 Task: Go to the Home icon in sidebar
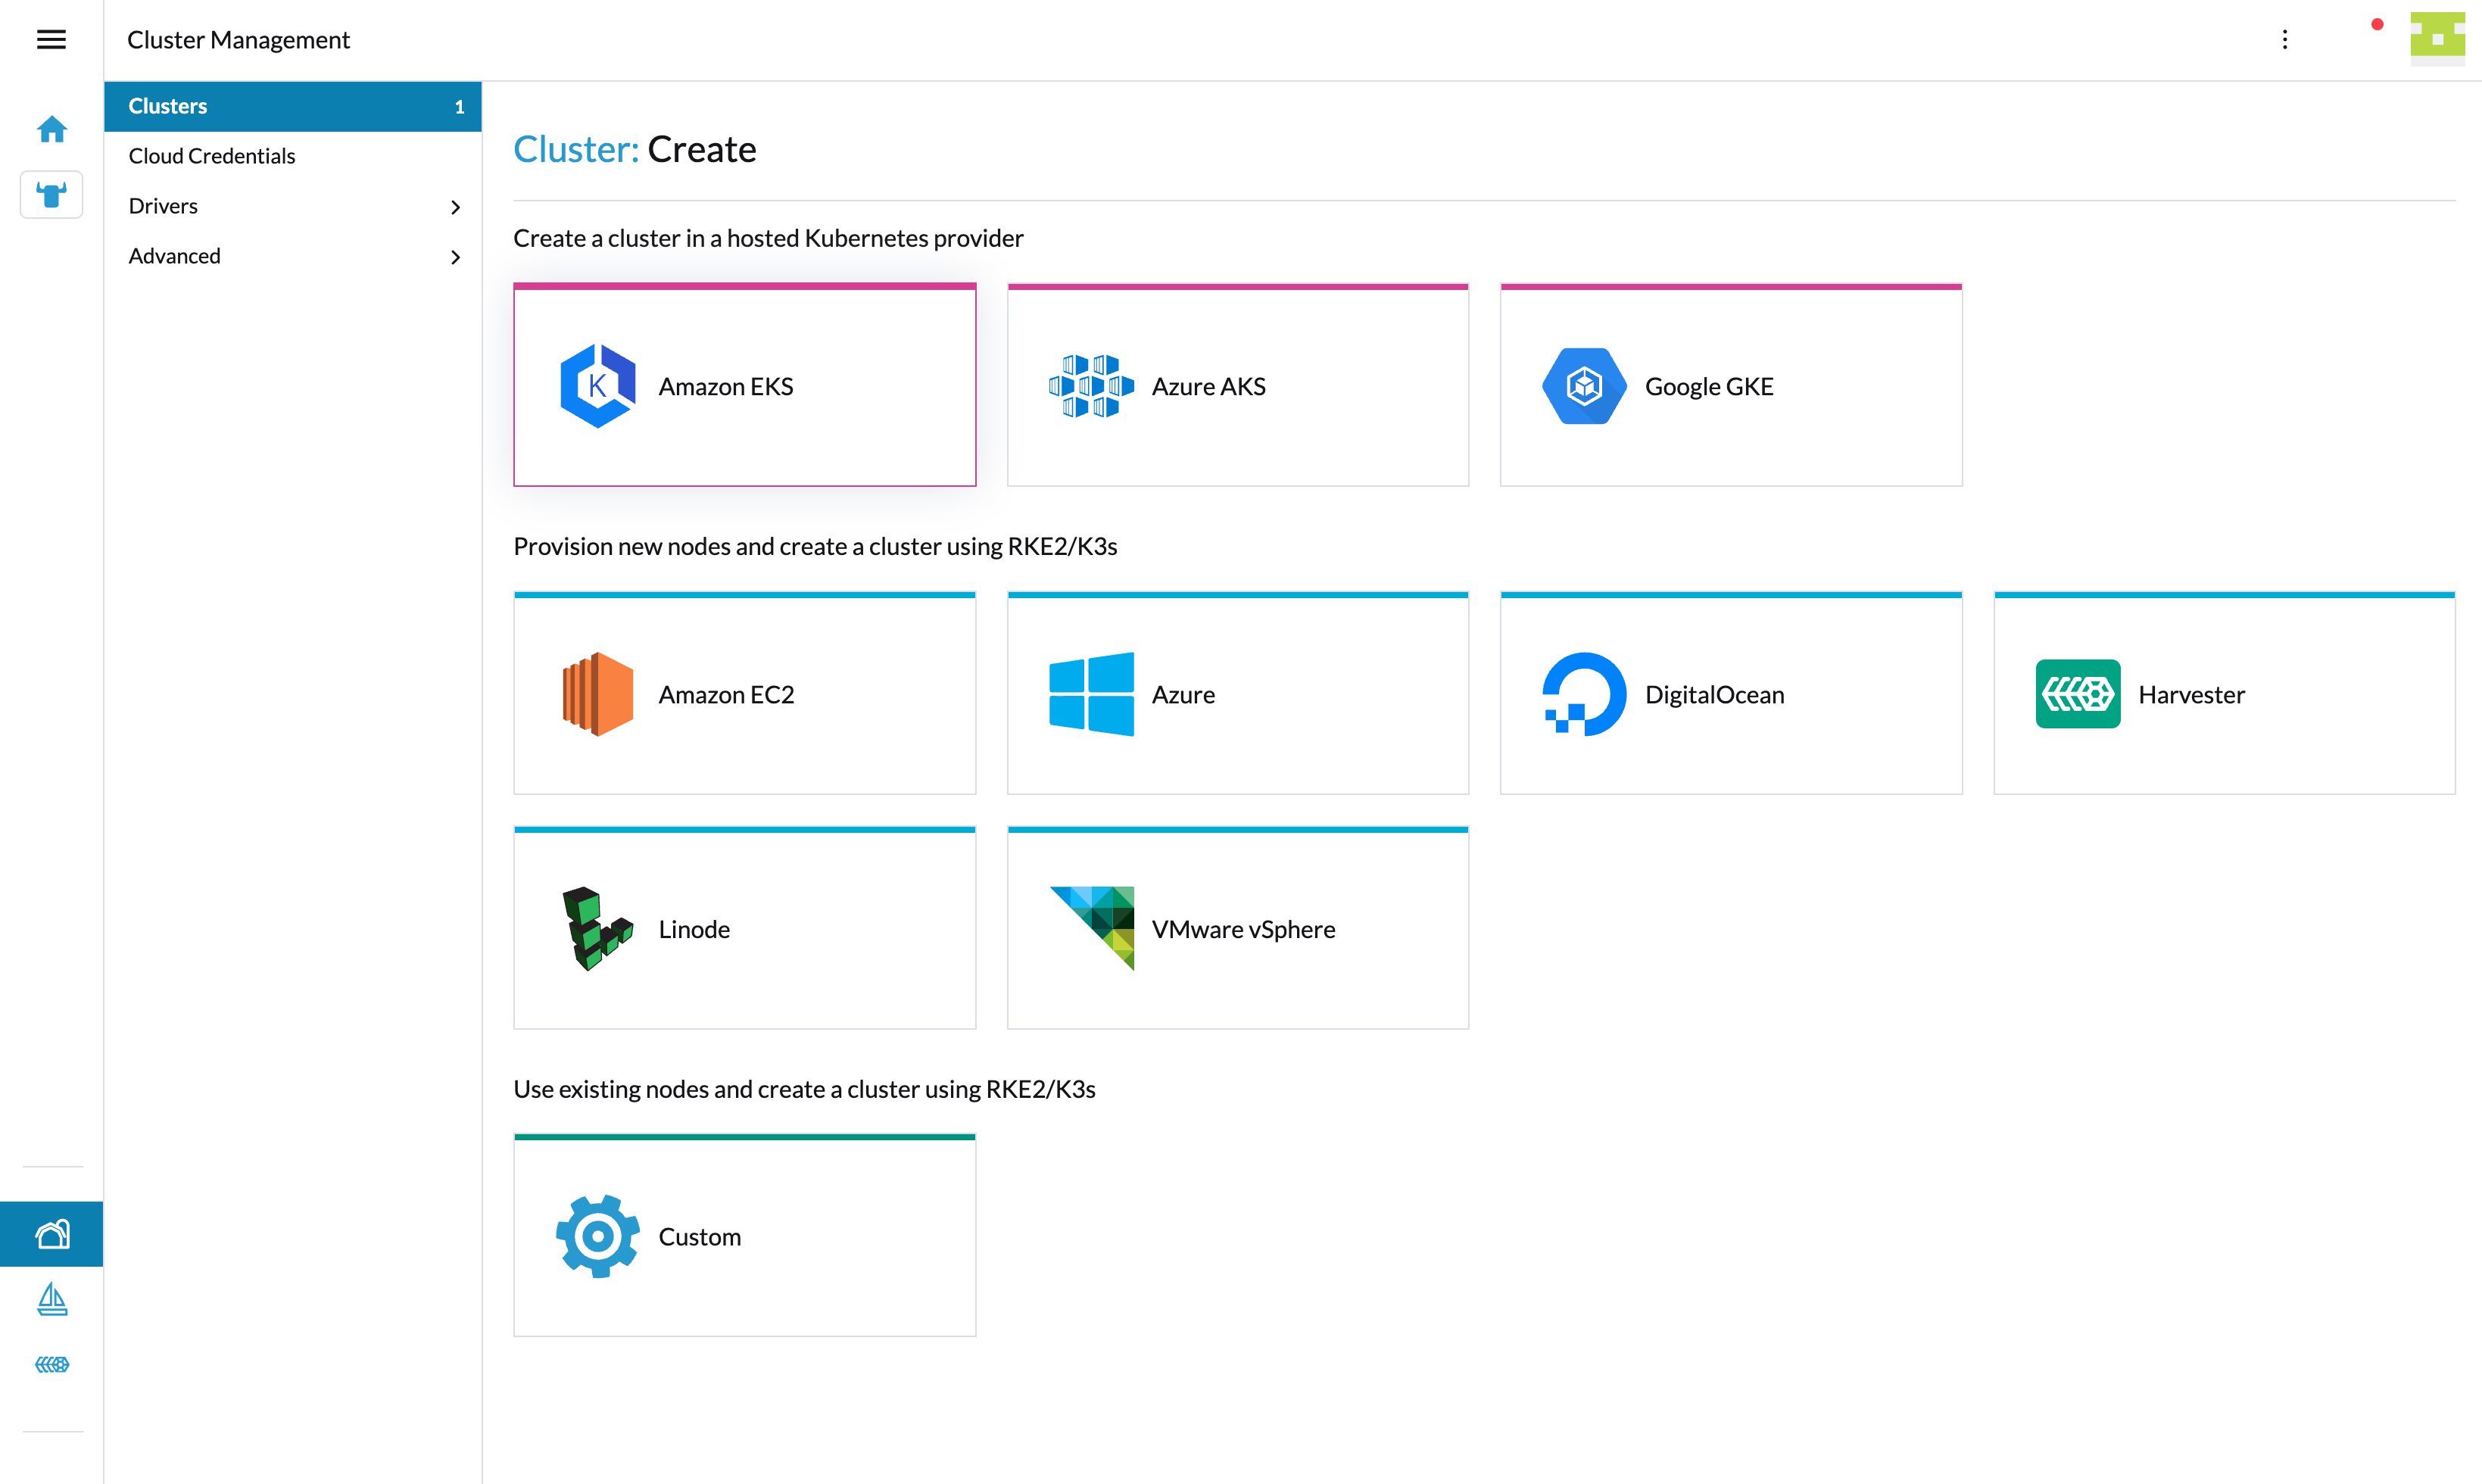click(51, 129)
